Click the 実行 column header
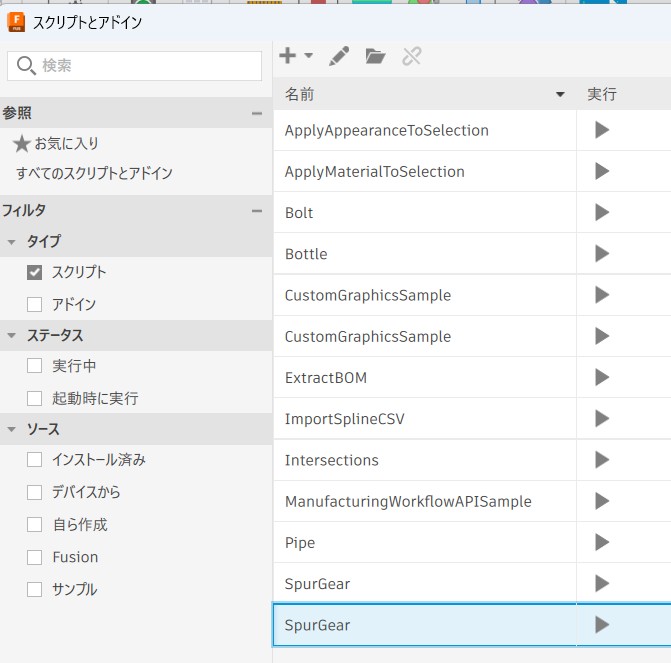The image size is (671, 663). point(602,94)
